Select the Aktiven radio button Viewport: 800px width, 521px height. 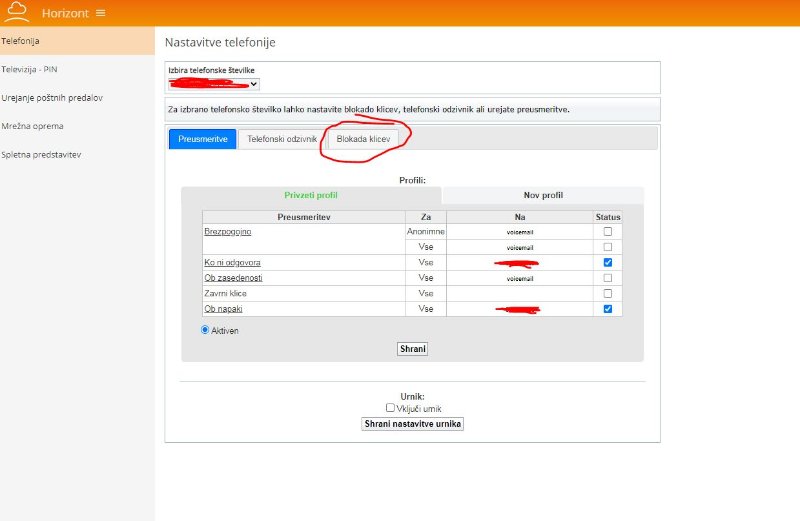(206, 330)
